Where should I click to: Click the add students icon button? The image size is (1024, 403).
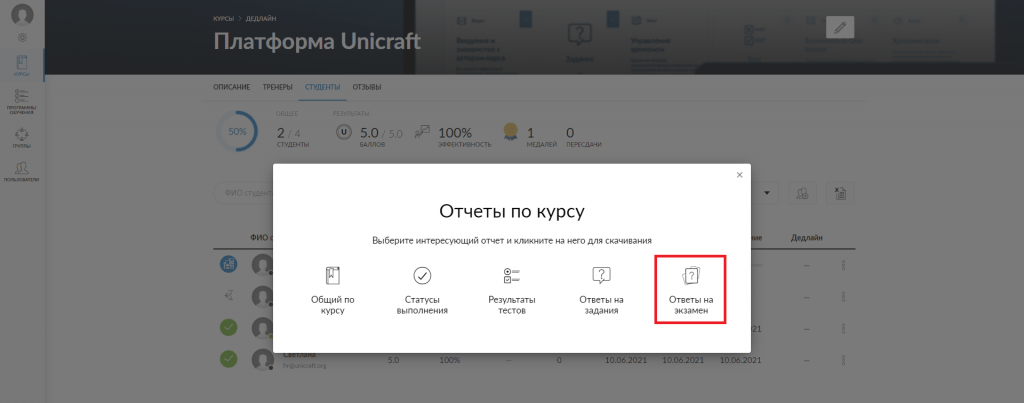(x=802, y=193)
